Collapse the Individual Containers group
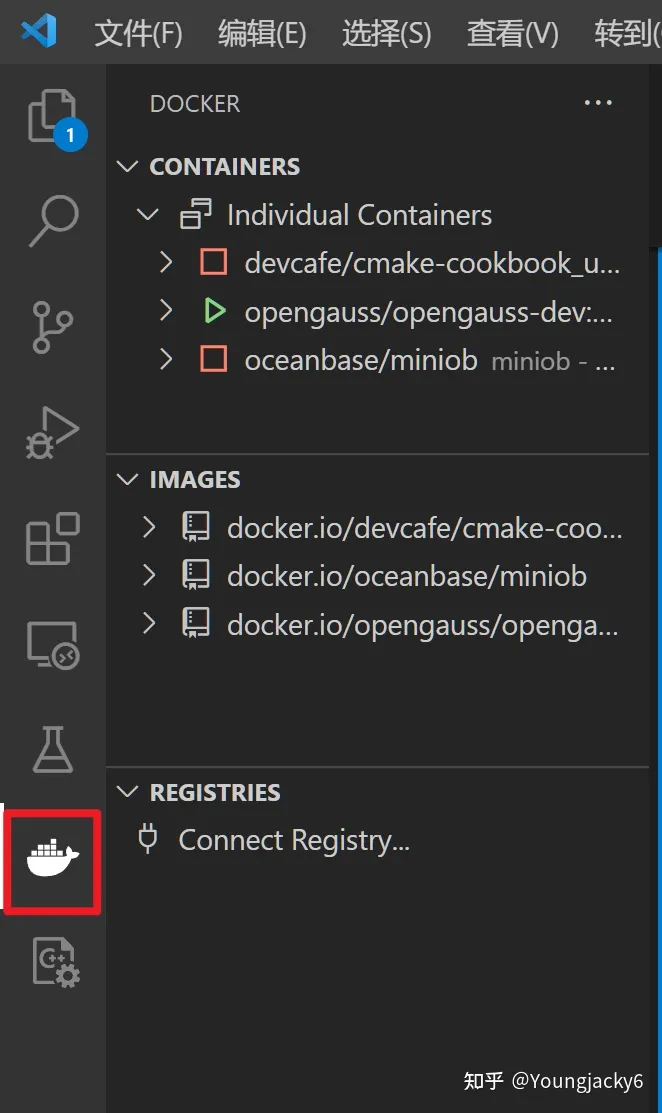Viewport: 662px width, 1113px height. tap(148, 214)
